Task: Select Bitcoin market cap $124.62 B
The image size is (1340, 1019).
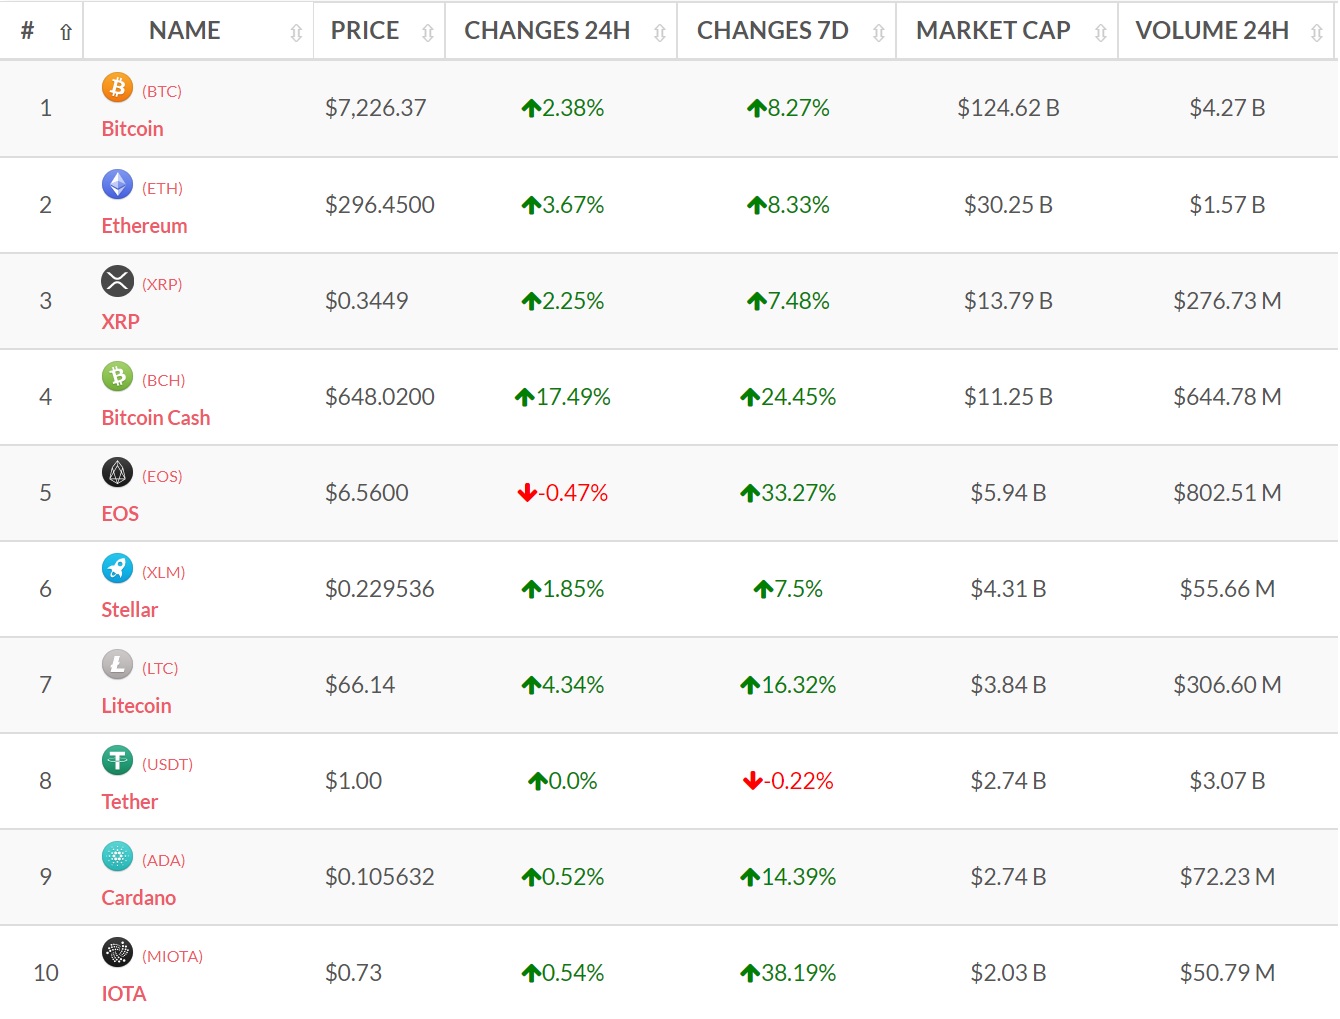Action: 1008,108
